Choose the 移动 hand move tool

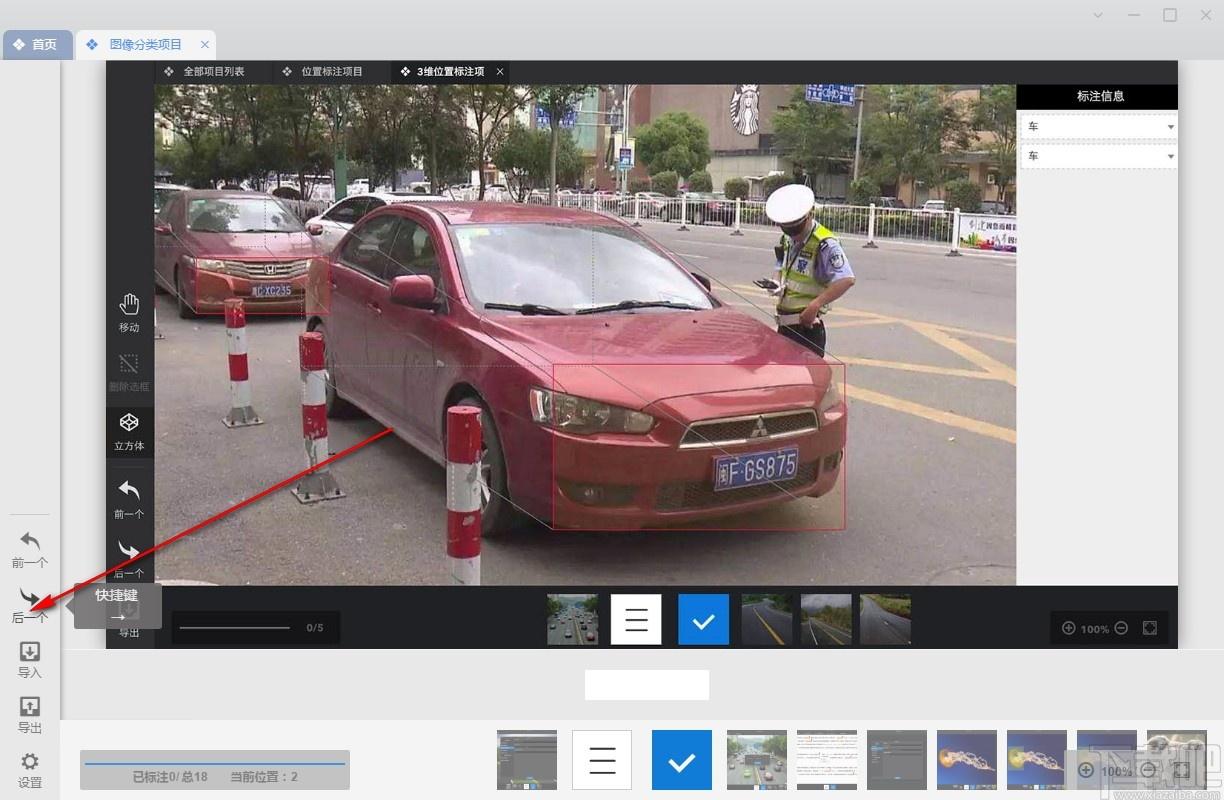129,312
